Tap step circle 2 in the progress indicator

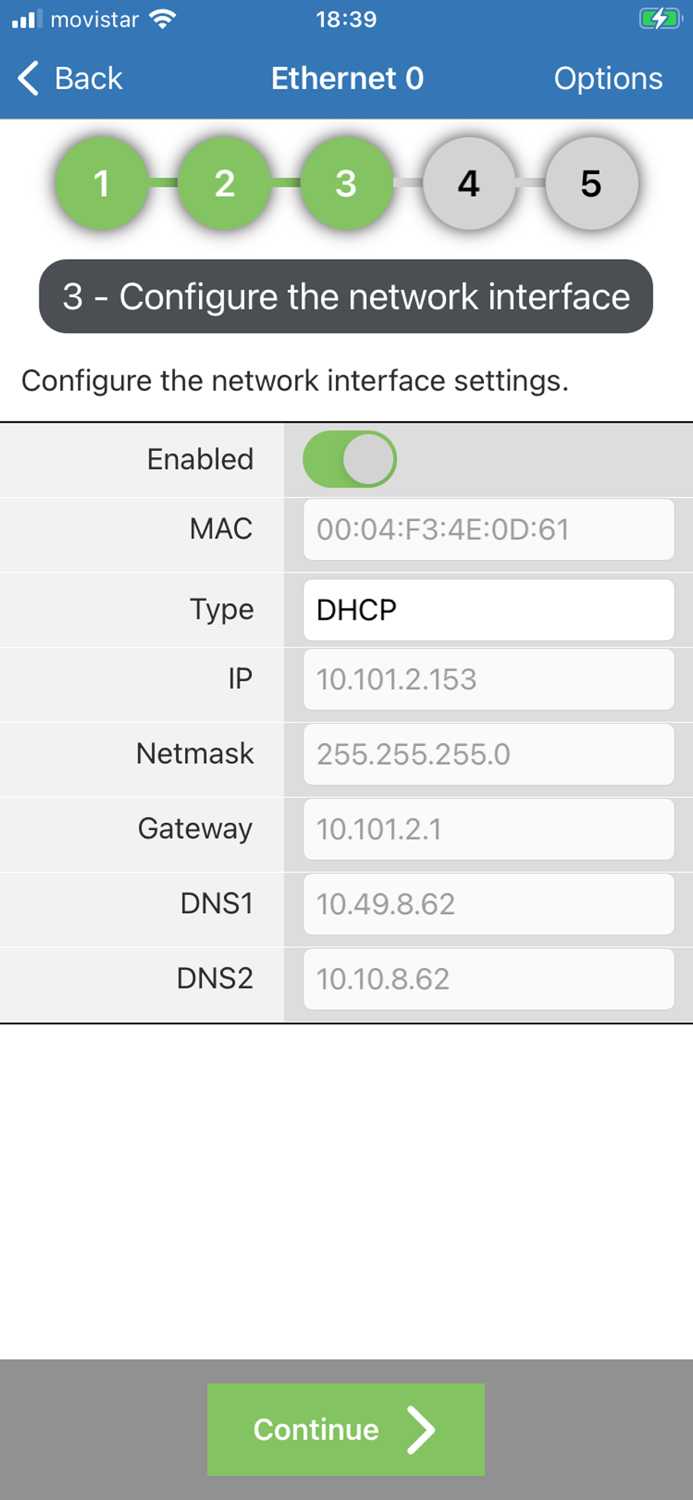225,184
